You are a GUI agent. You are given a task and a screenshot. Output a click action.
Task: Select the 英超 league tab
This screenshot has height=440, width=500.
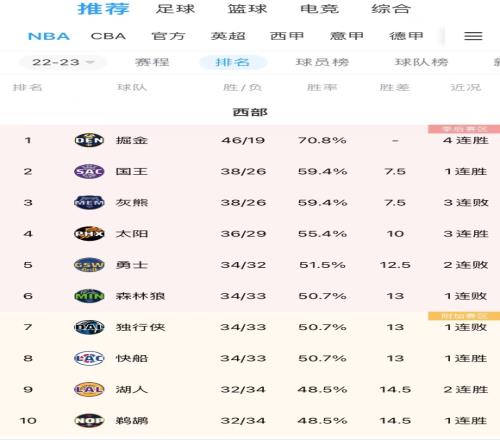pos(228,36)
